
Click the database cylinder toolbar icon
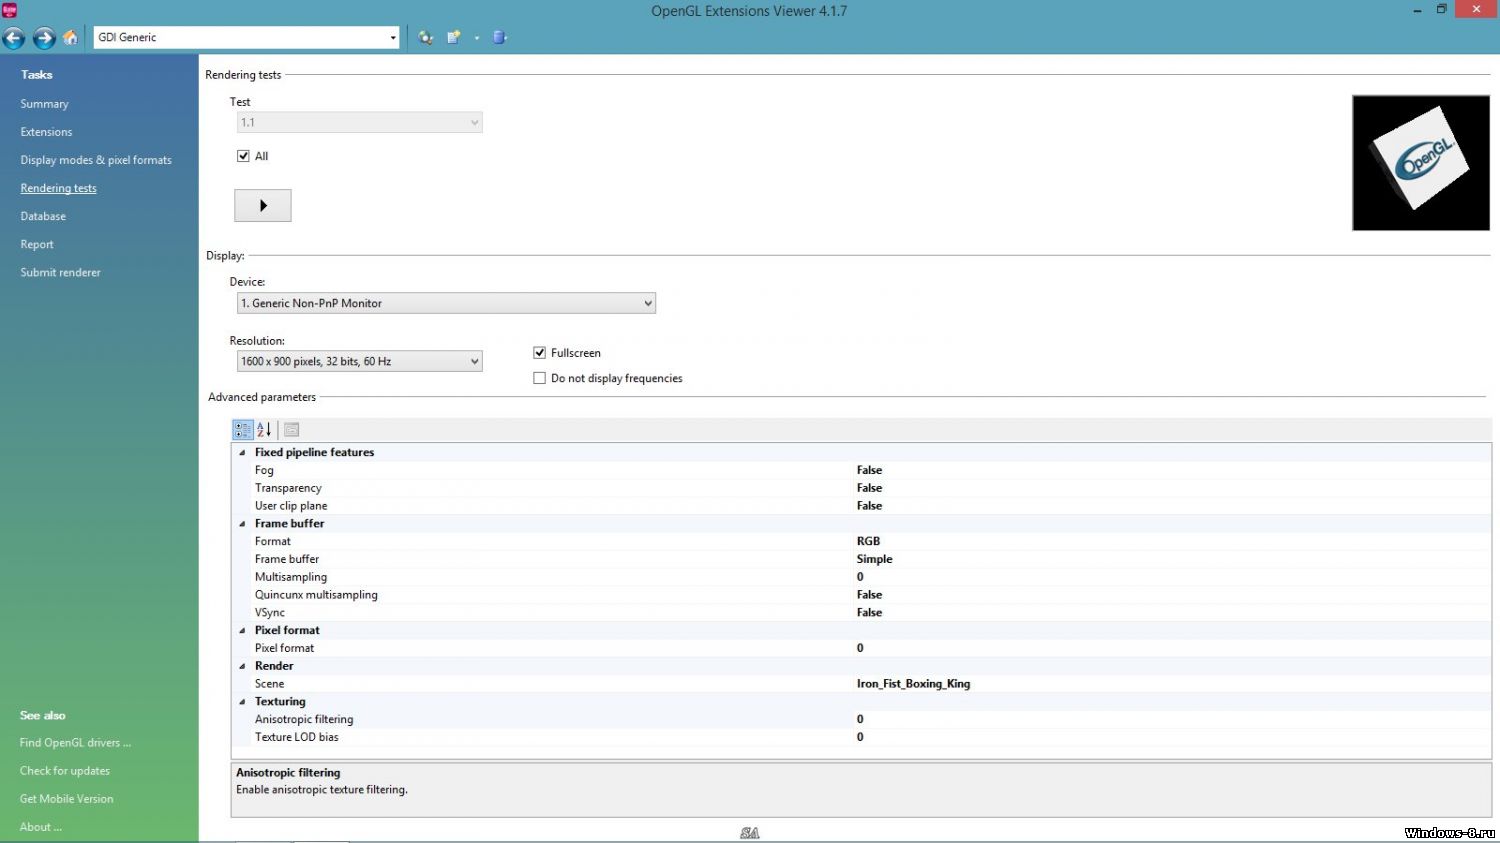coord(499,38)
